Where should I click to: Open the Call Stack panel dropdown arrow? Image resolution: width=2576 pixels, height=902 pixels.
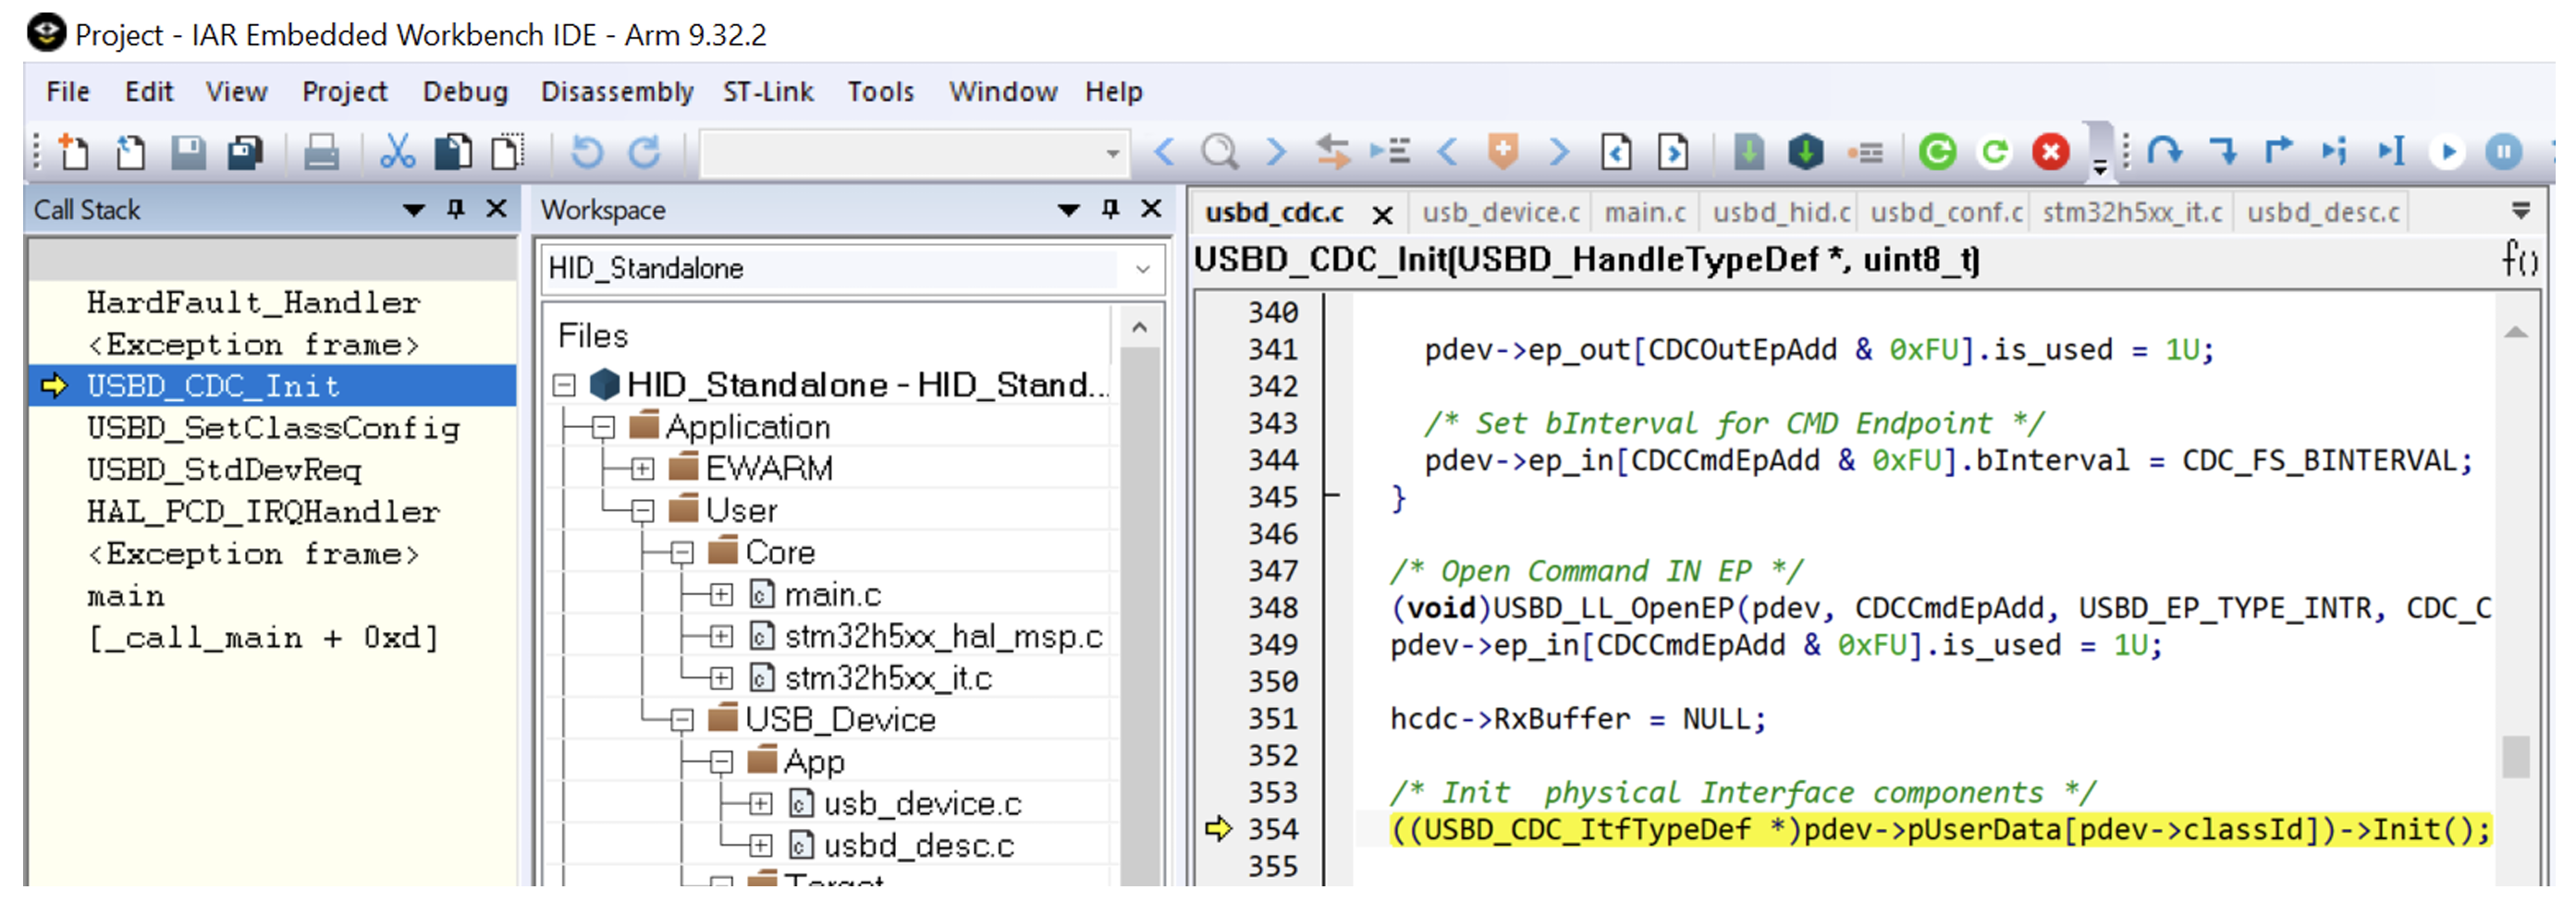pos(413,210)
